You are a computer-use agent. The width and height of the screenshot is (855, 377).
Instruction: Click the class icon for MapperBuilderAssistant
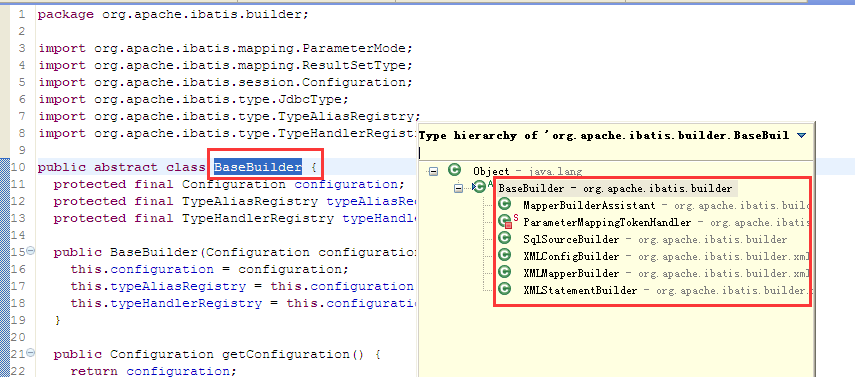coord(505,205)
